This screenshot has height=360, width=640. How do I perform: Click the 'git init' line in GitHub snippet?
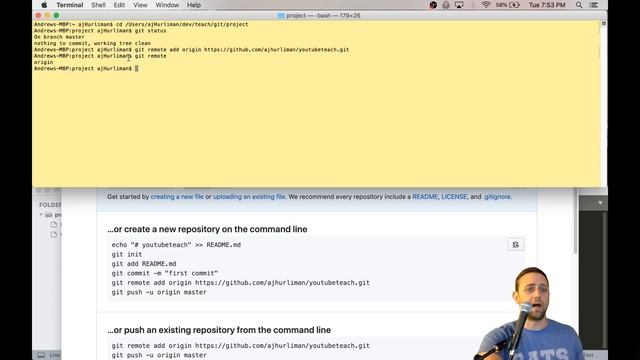coord(127,254)
